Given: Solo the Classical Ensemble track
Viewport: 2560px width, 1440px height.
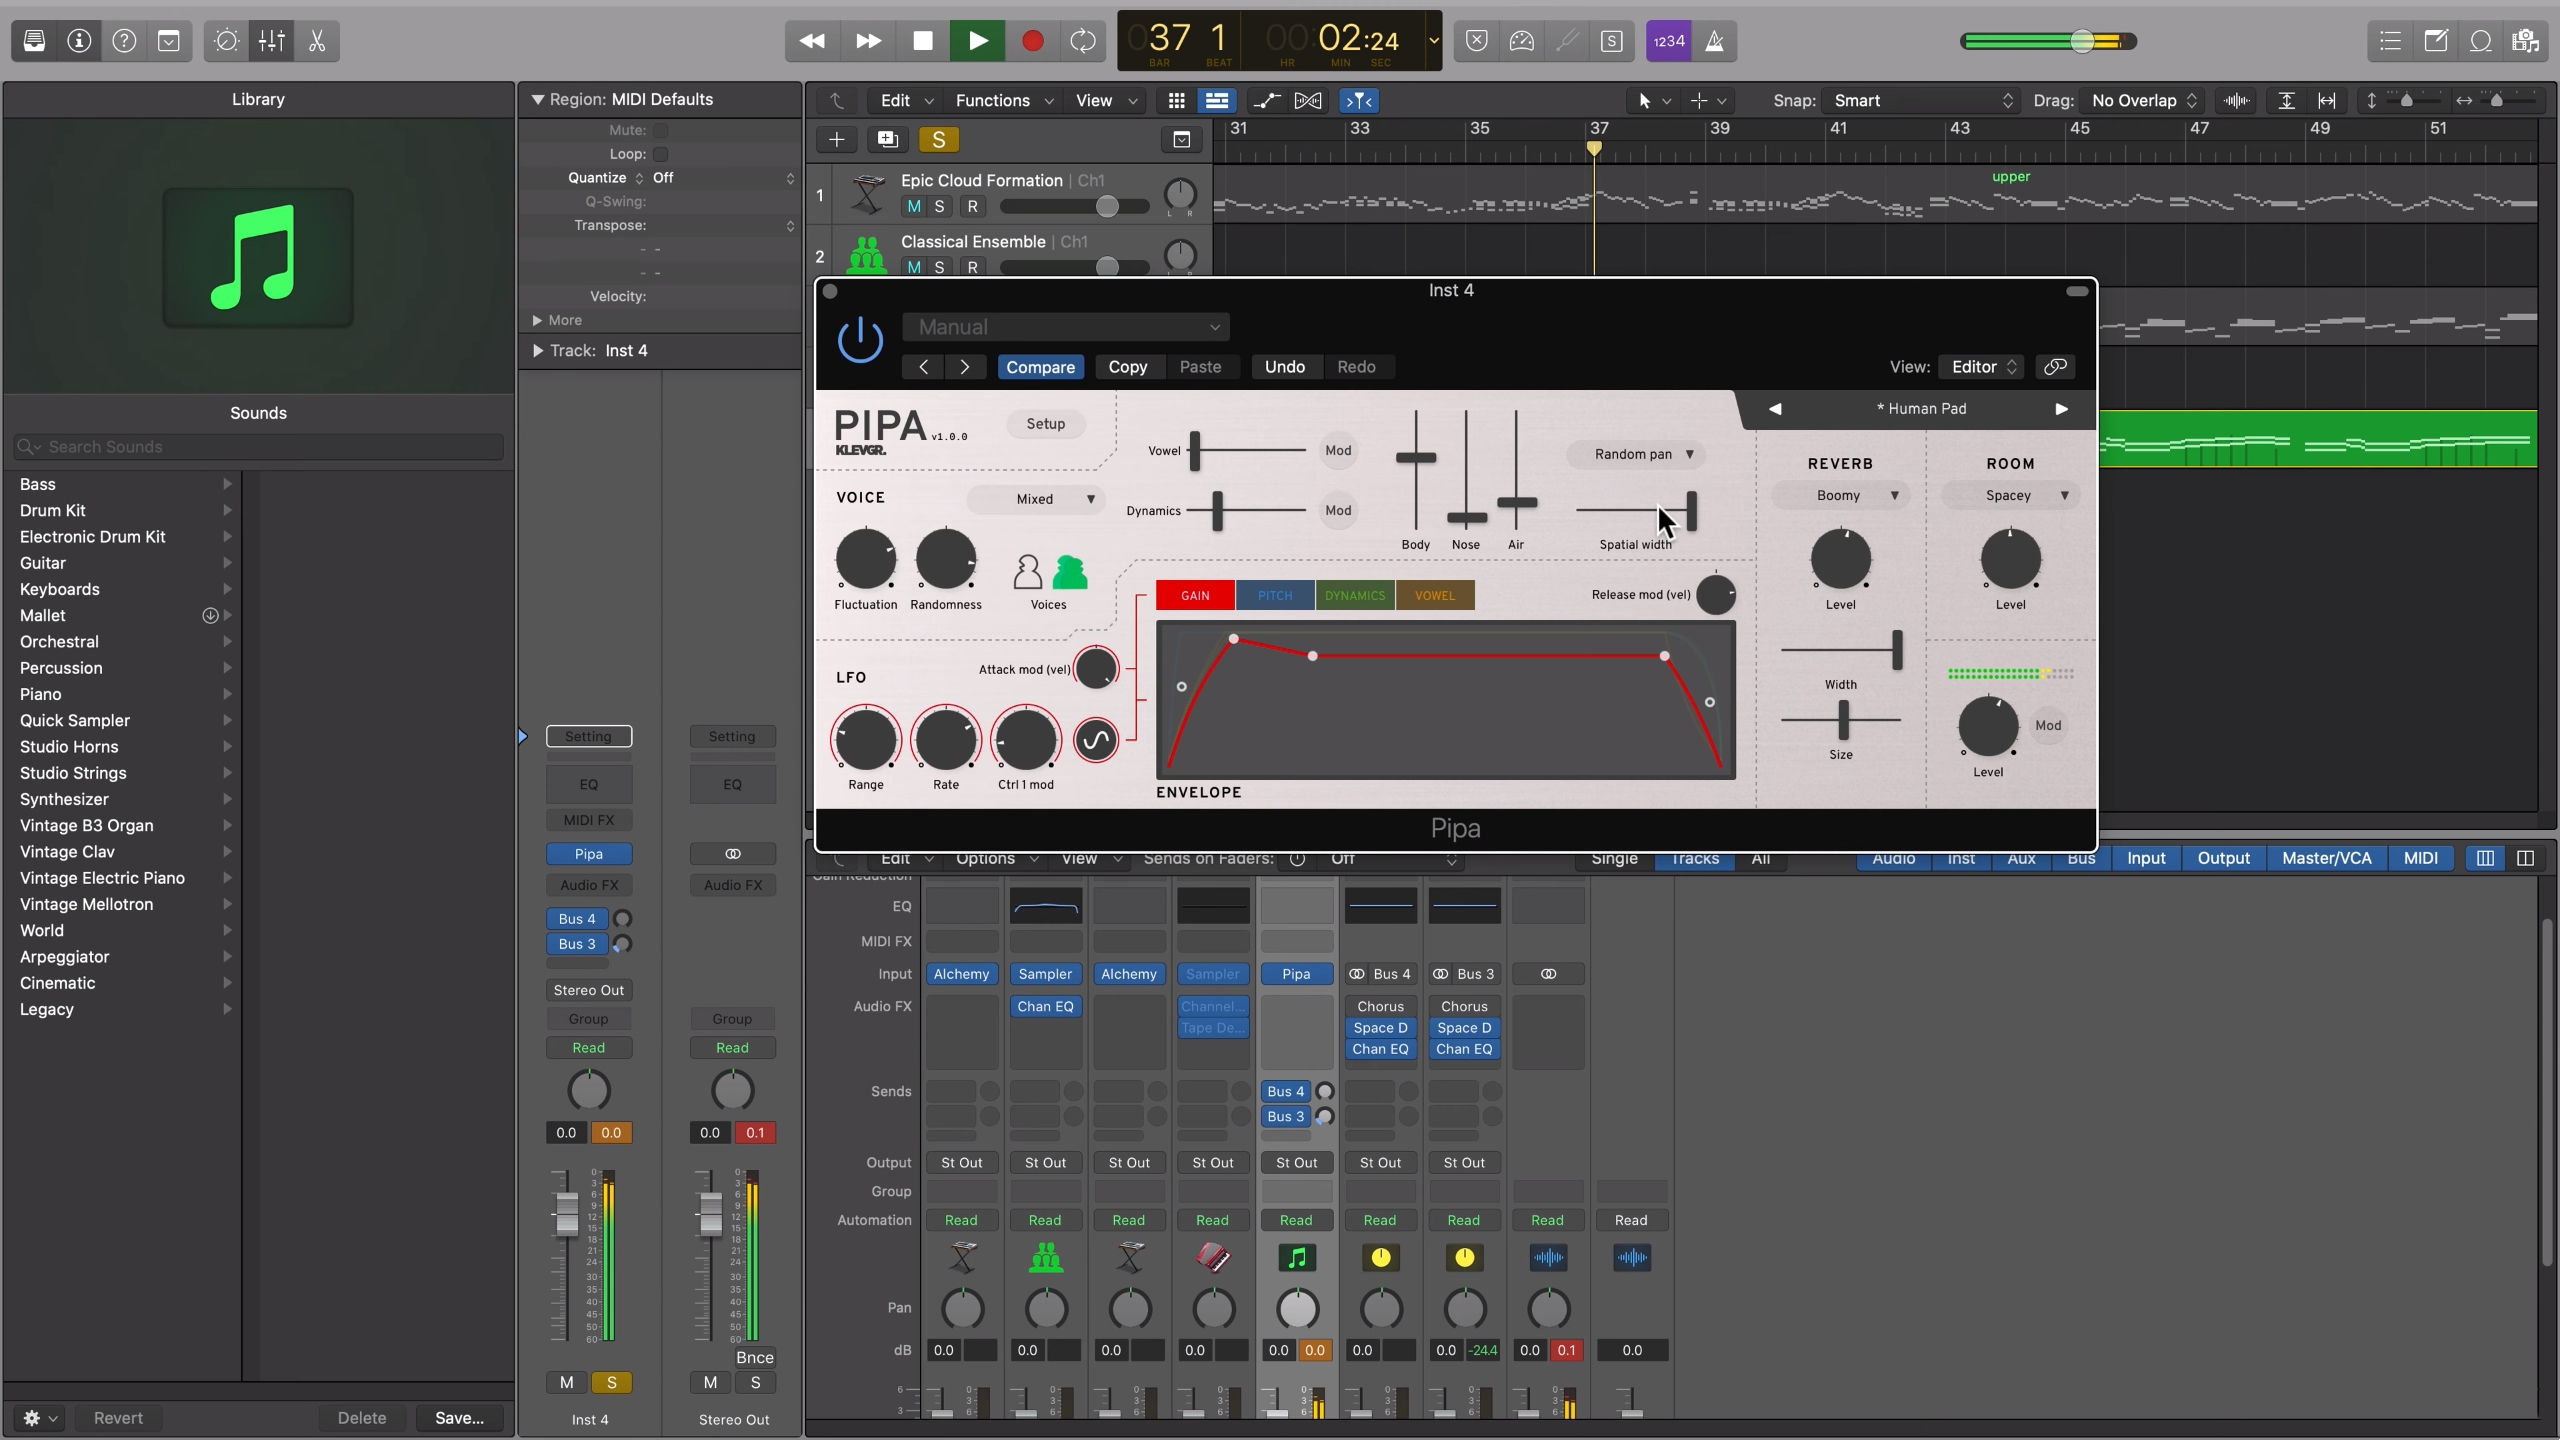Looking at the screenshot, I should [x=939, y=267].
